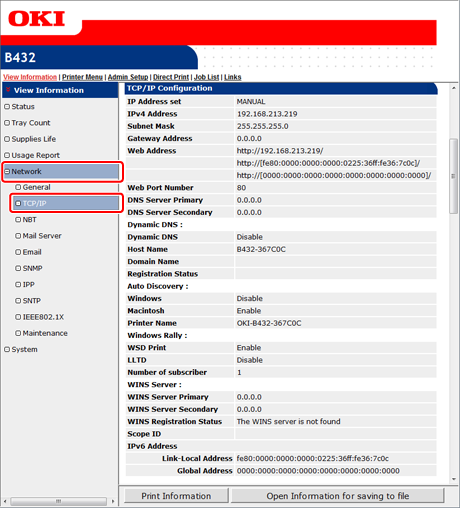The image size is (460, 508).
Task: Switch to the Admin Setup tab
Action: 128,77
